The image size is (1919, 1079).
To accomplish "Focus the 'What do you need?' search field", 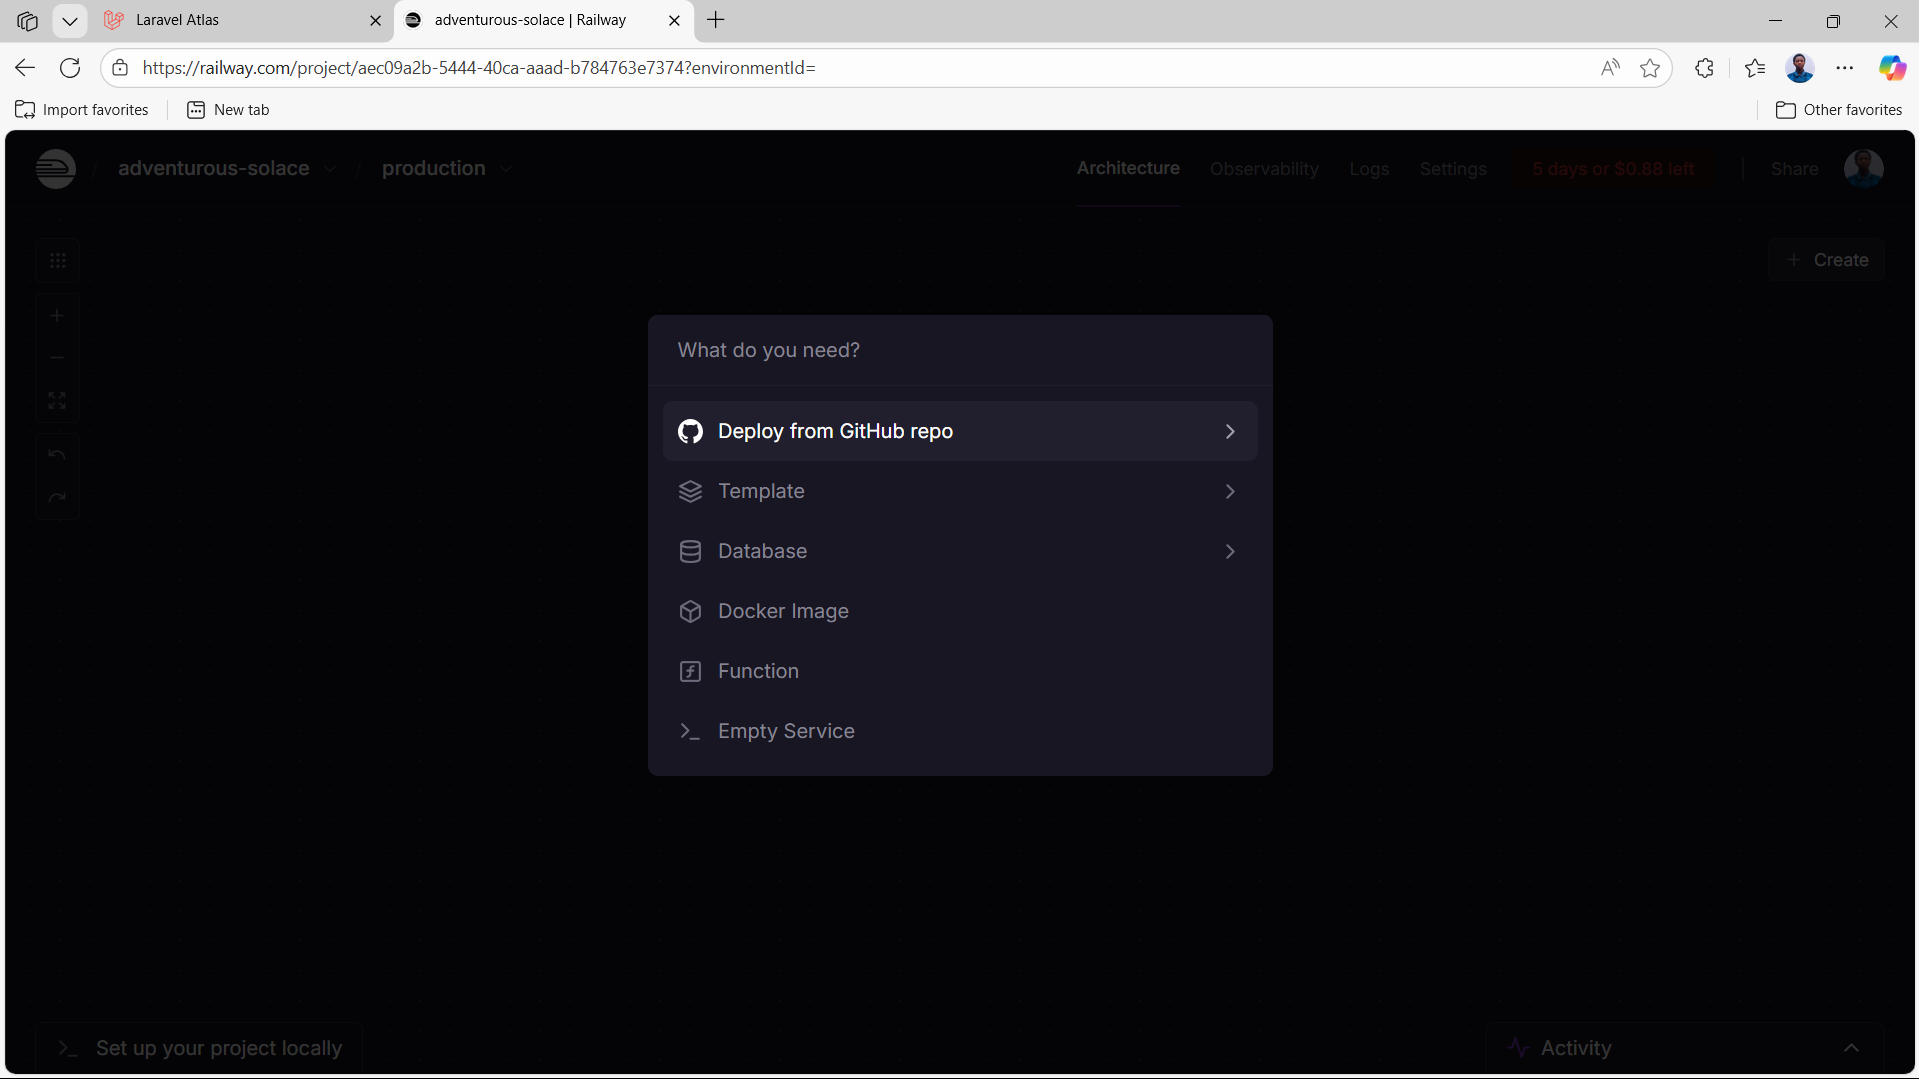I will 959,350.
